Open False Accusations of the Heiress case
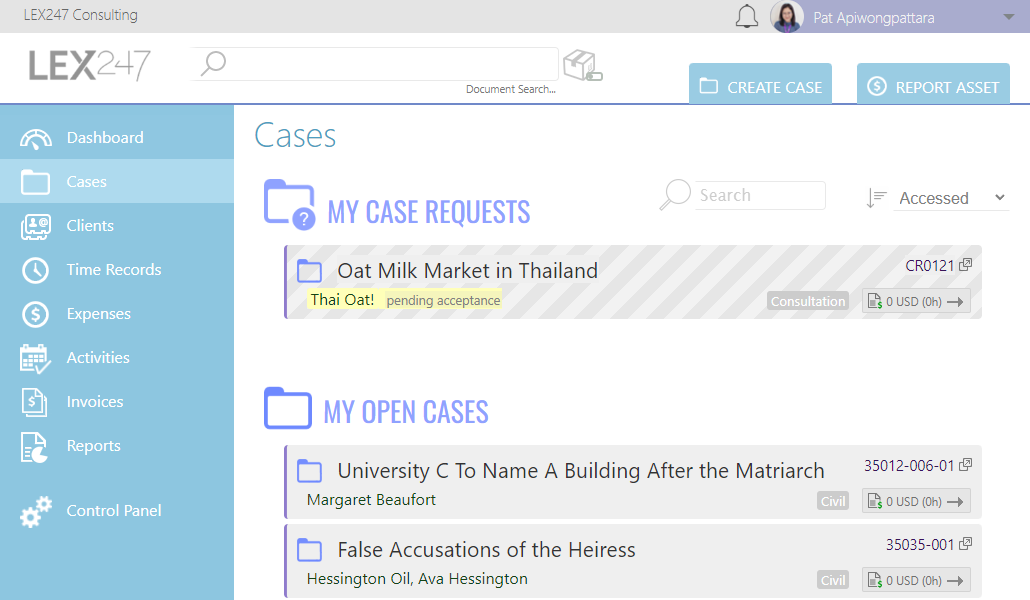 tap(486, 549)
